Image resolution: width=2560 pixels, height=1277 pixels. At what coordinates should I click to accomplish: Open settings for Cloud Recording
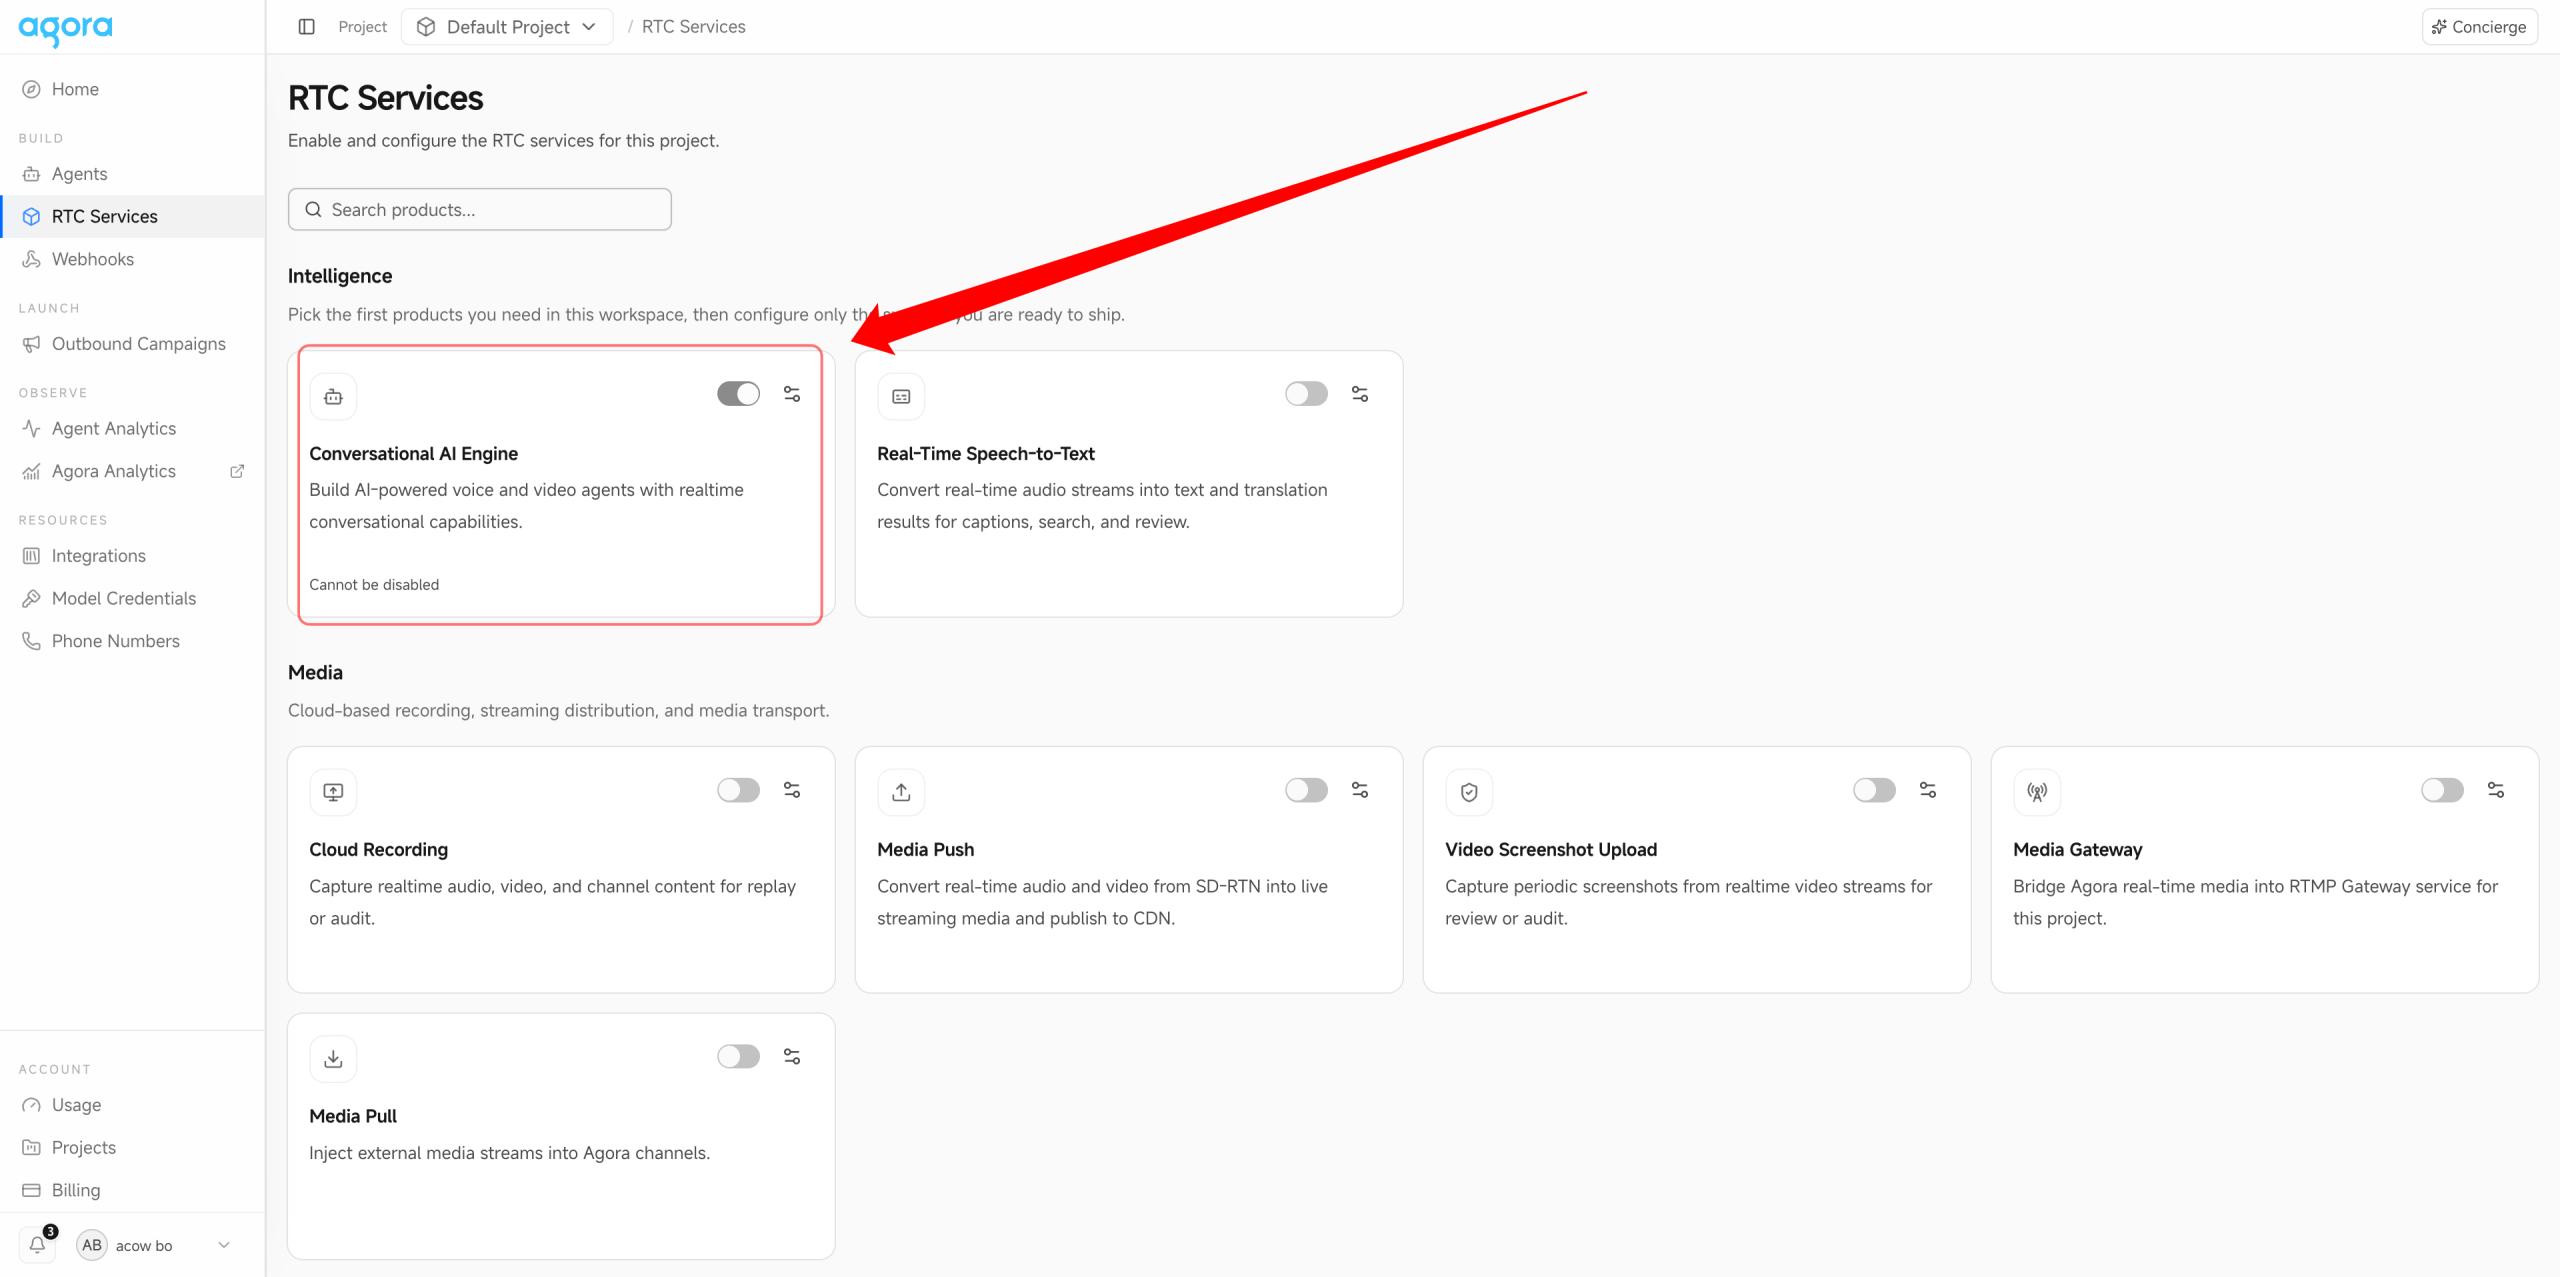pyautogui.click(x=792, y=790)
